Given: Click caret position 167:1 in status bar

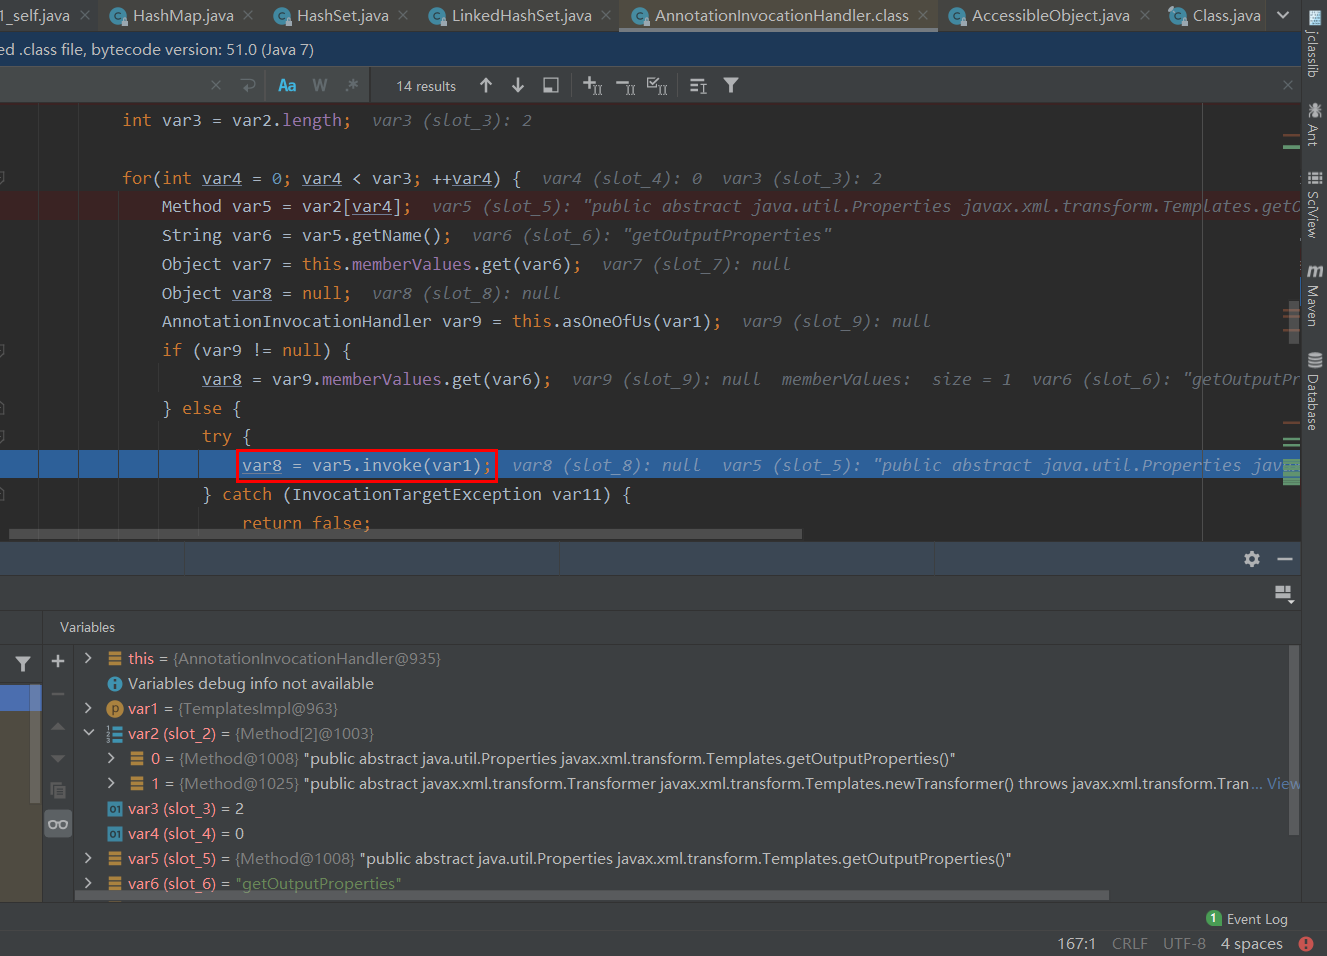Looking at the screenshot, I should coord(1076,944).
